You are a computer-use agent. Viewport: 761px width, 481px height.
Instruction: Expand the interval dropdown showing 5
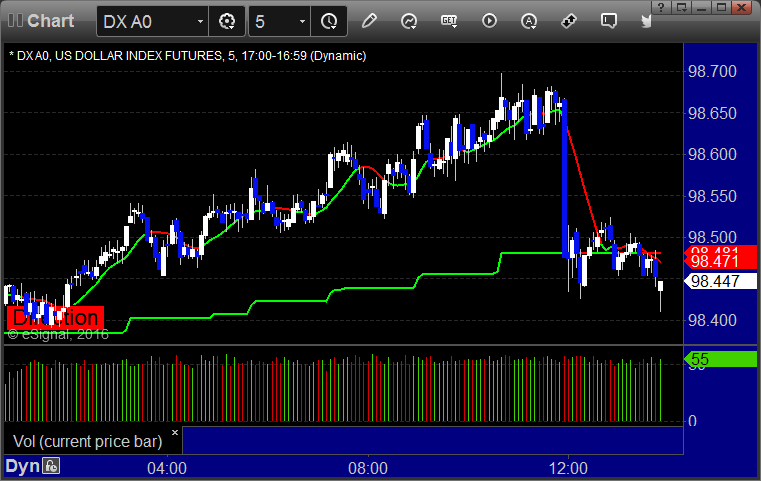click(302, 21)
